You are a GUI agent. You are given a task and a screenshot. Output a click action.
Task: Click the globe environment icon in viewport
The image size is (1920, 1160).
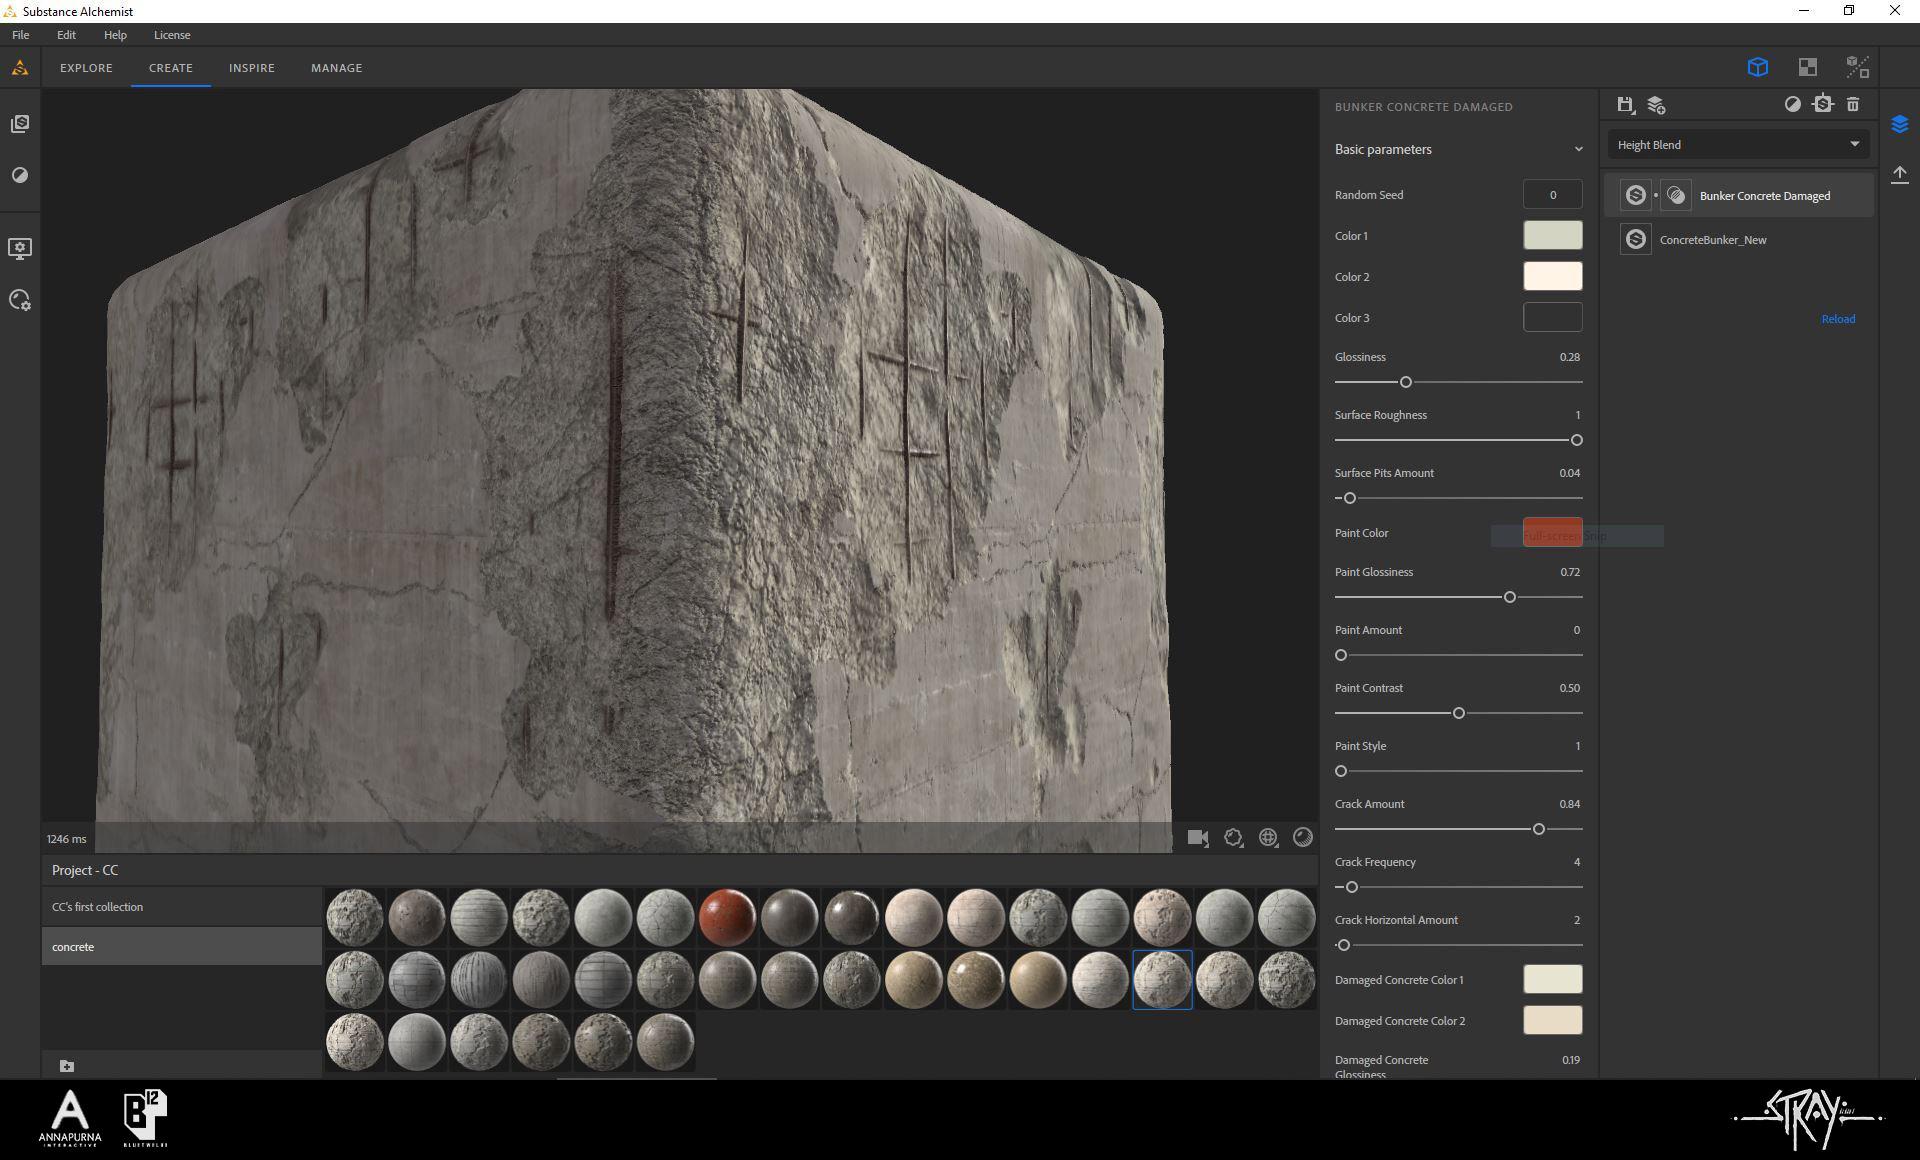pos(1268,838)
